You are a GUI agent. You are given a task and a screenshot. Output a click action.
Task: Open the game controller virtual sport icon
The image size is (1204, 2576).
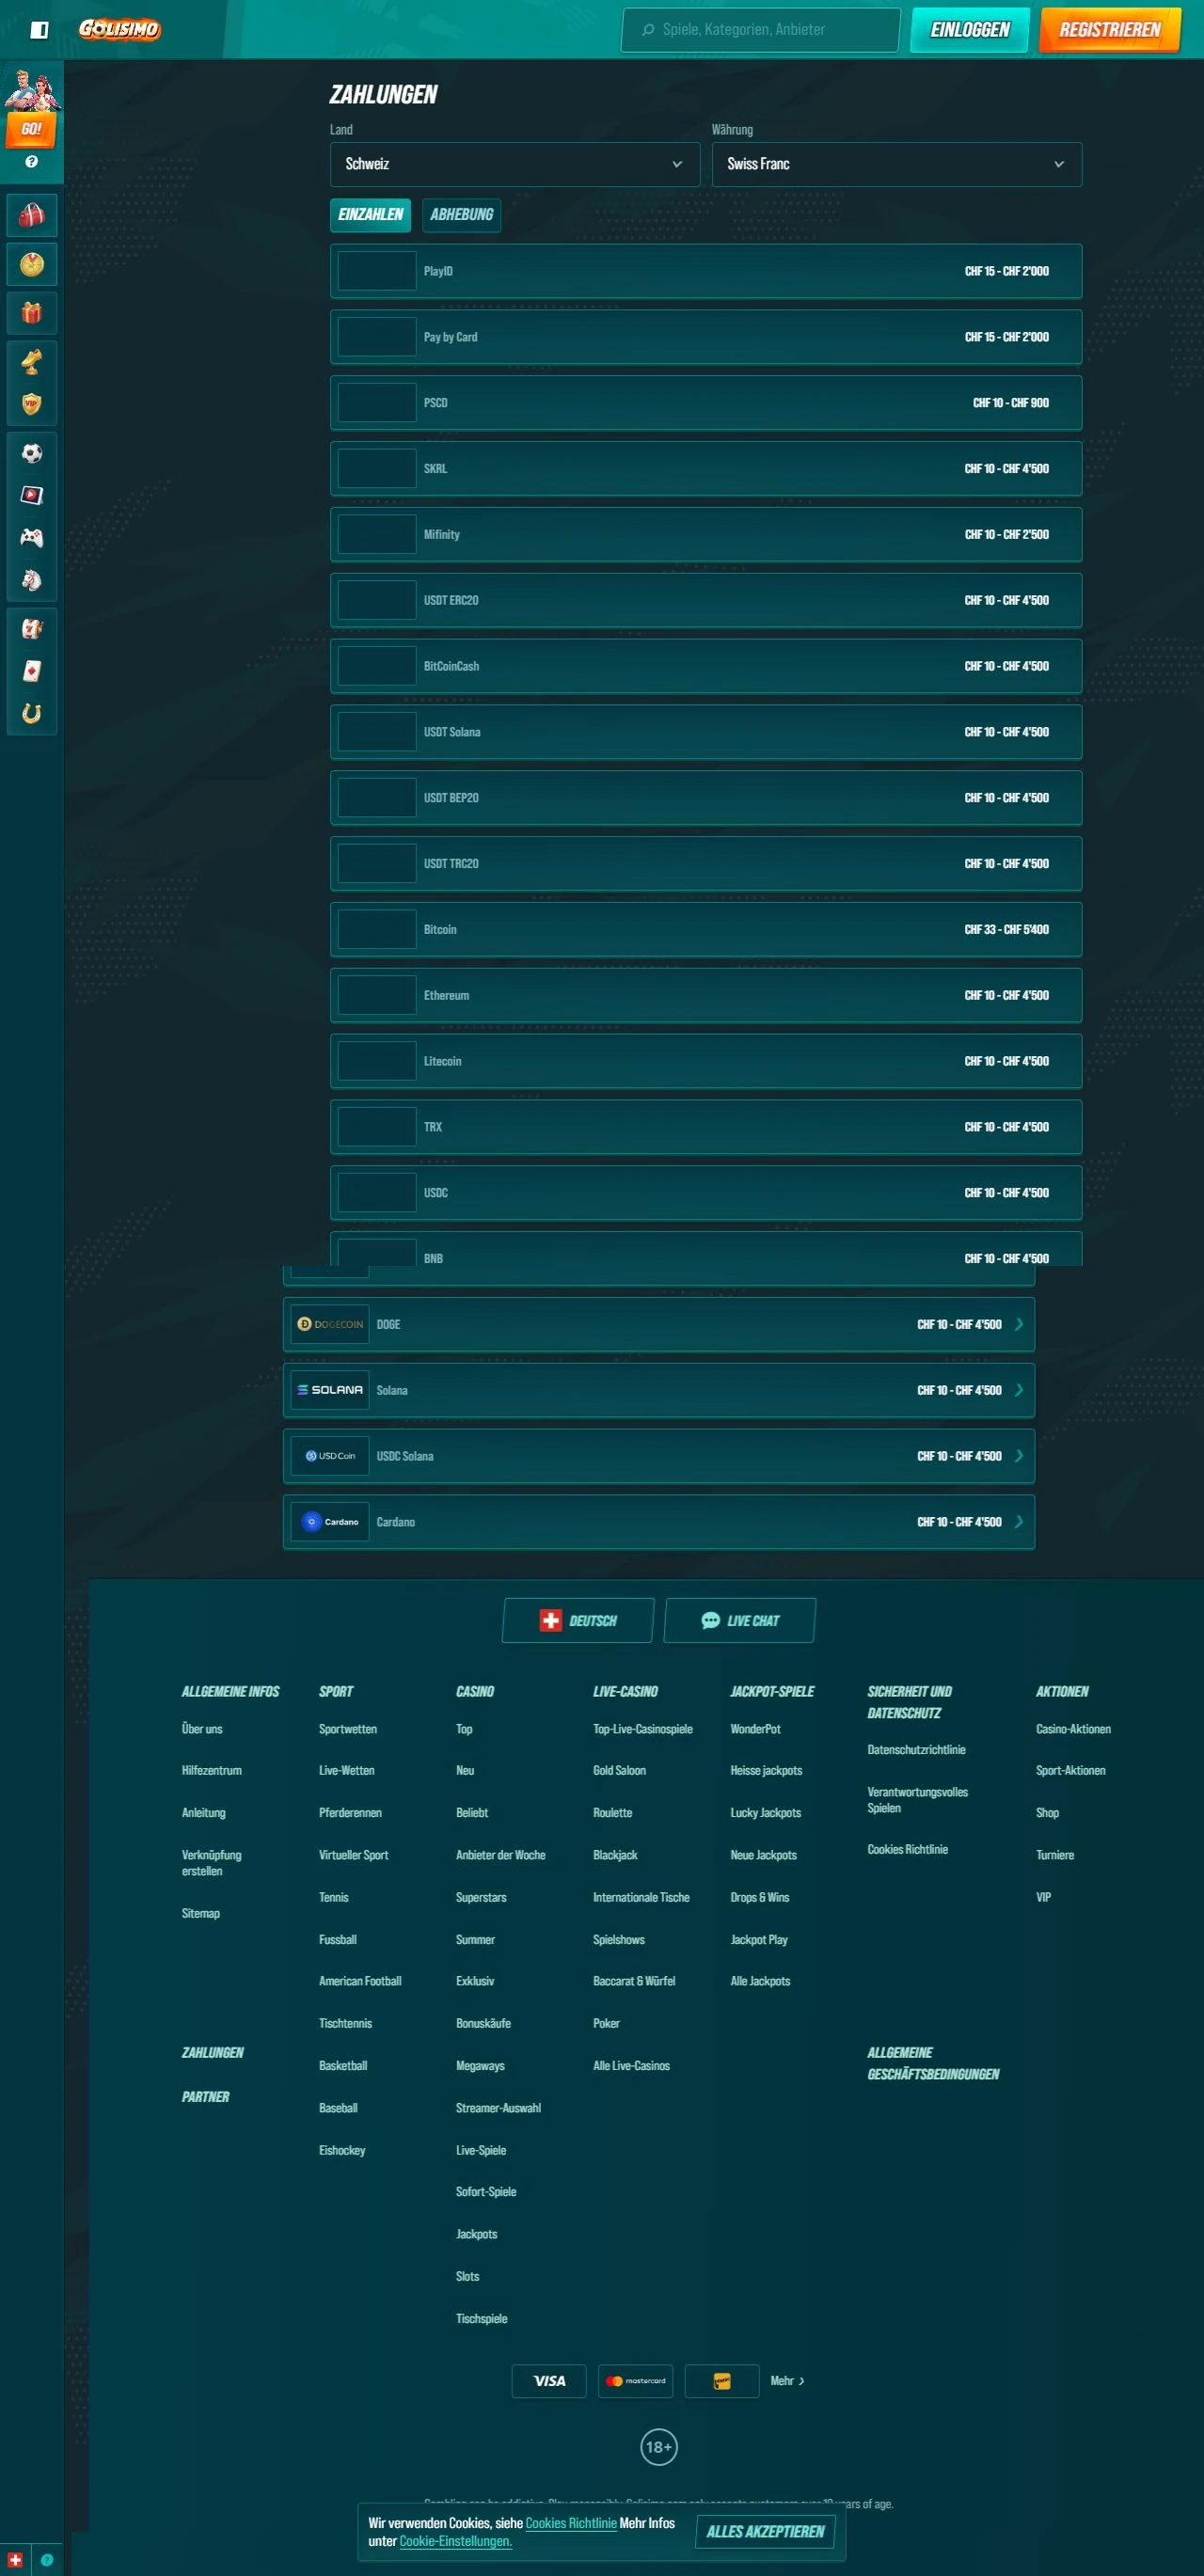(32, 538)
